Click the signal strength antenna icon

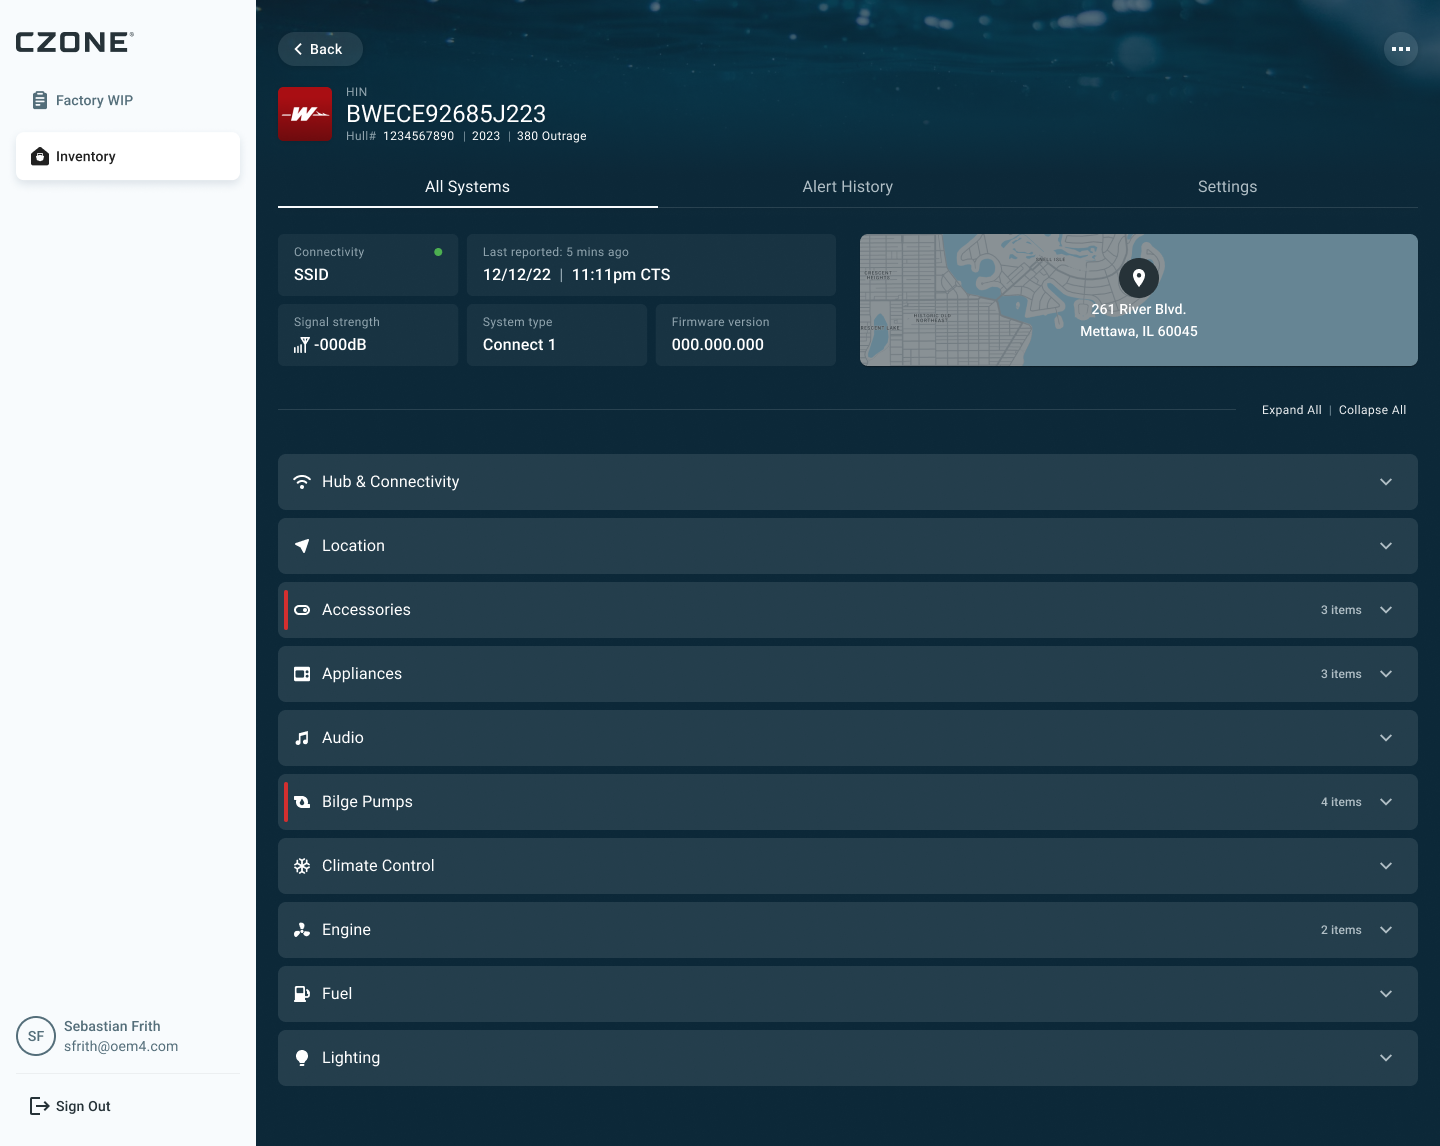301,345
